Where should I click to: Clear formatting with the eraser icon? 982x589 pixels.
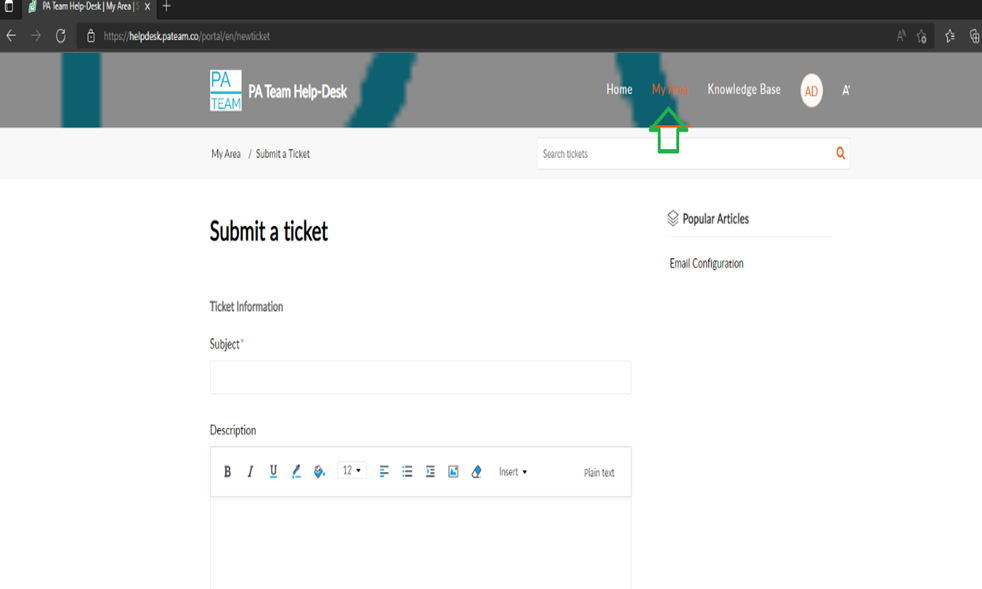click(x=476, y=472)
